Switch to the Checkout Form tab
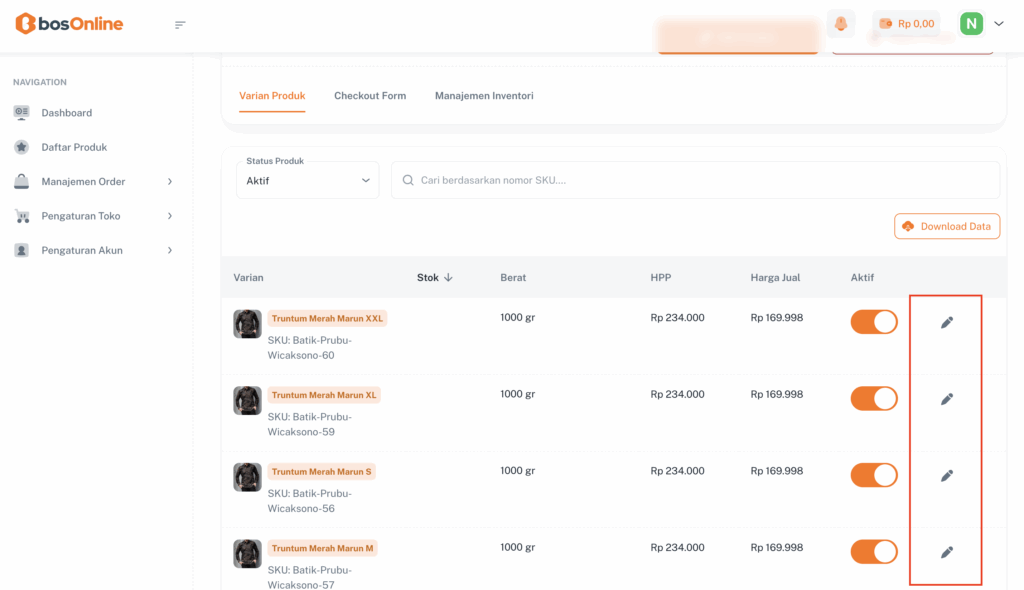The width and height of the screenshot is (1024, 590). pyautogui.click(x=370, y=96)
